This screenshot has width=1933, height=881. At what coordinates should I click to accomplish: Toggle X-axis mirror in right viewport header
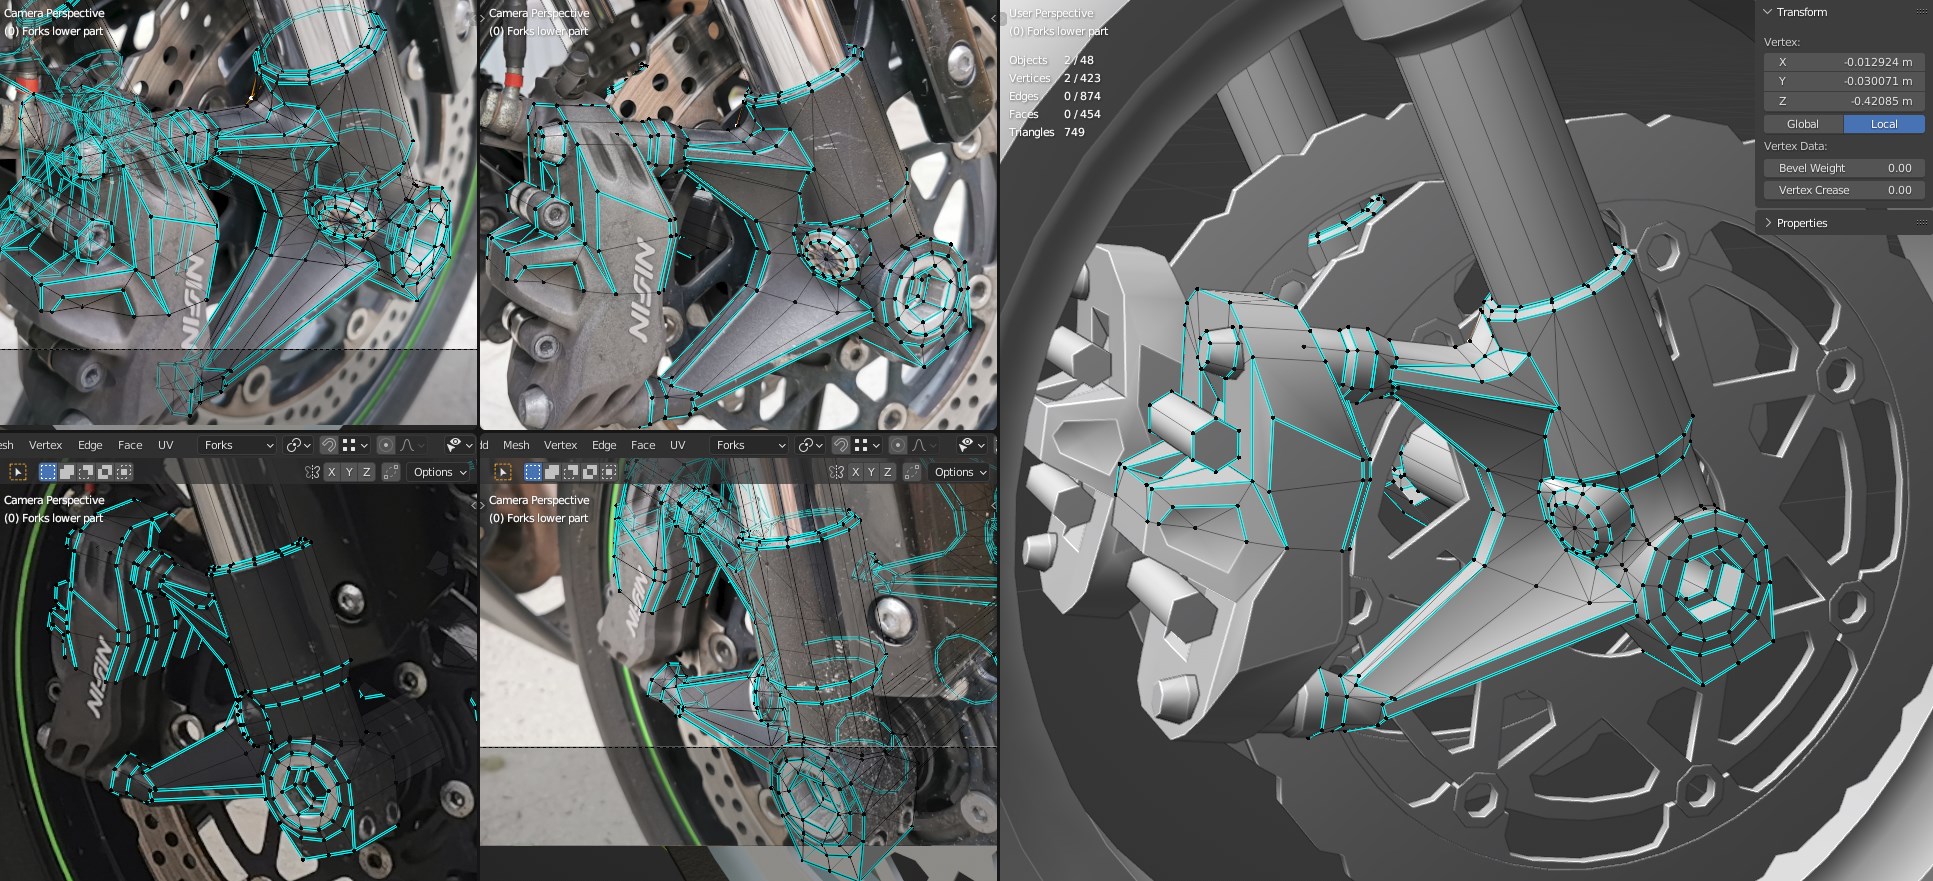(x=855, y=472)
